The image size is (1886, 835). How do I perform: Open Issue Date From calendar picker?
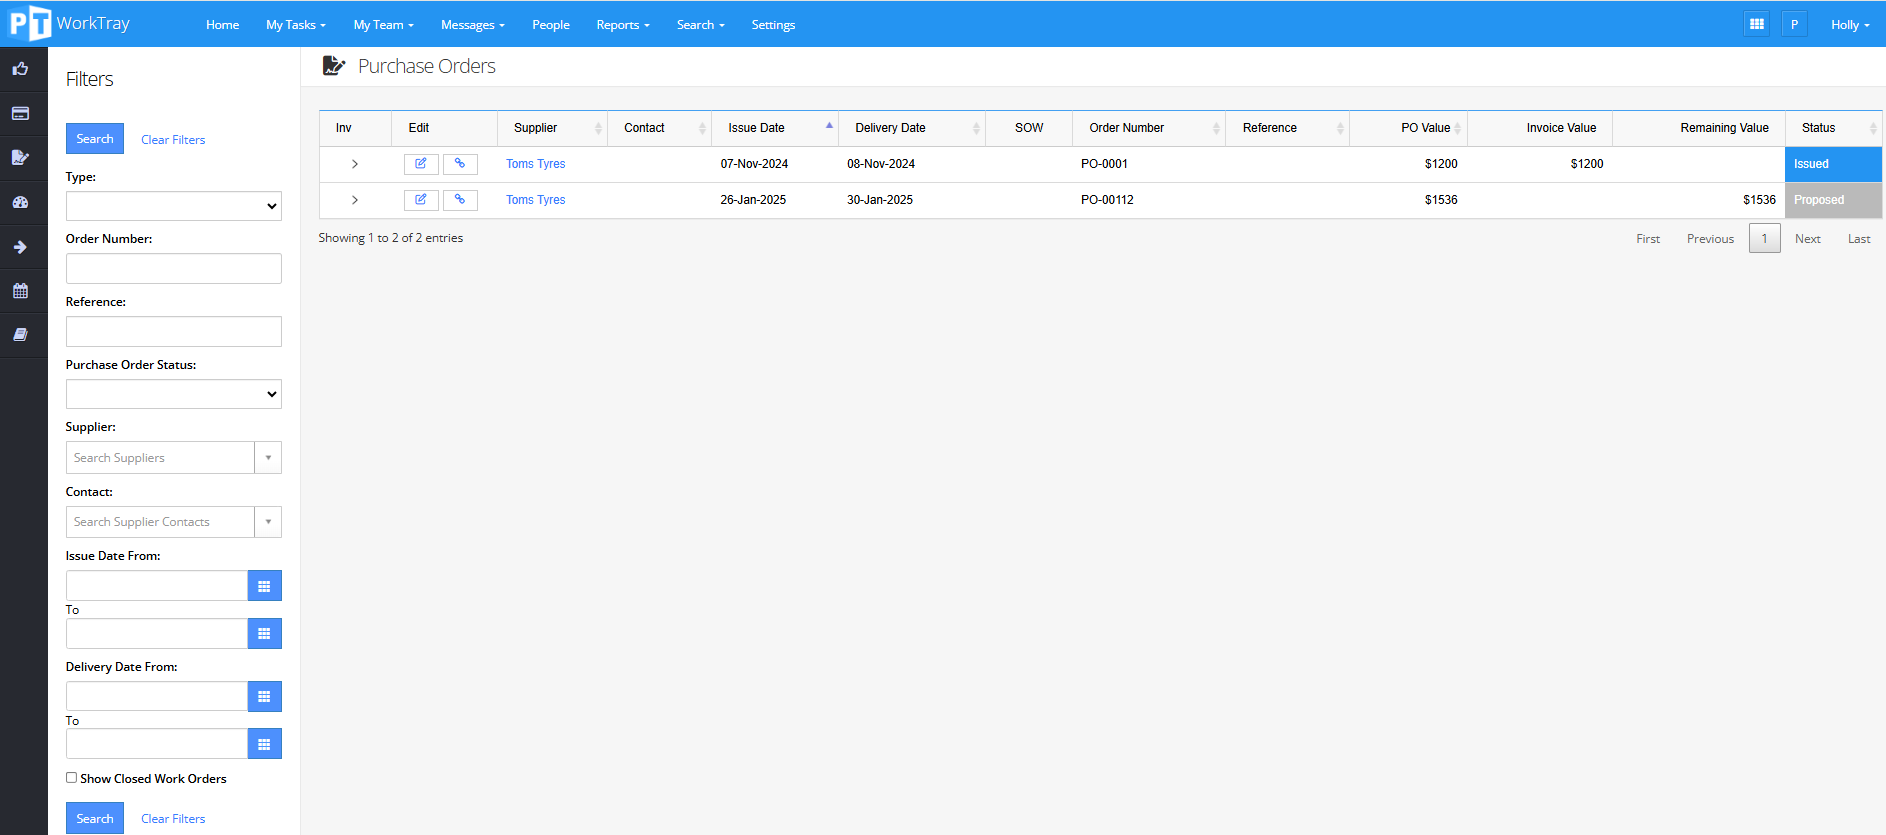click(x=264, y=586)
